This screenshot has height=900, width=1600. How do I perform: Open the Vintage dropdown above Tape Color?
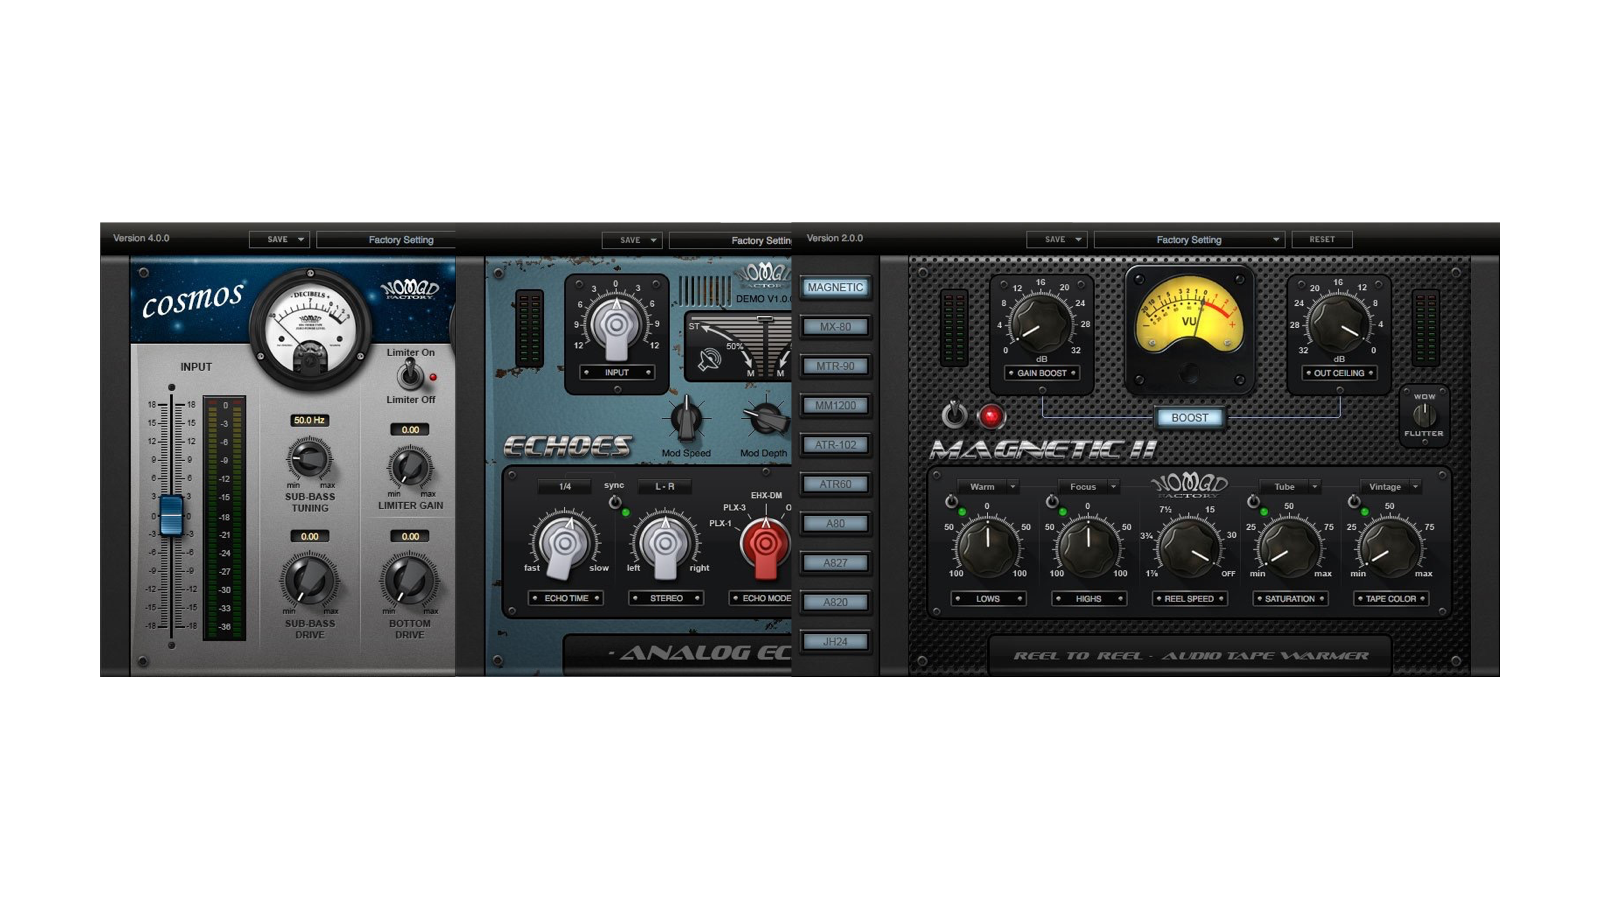pos(1390,487)
